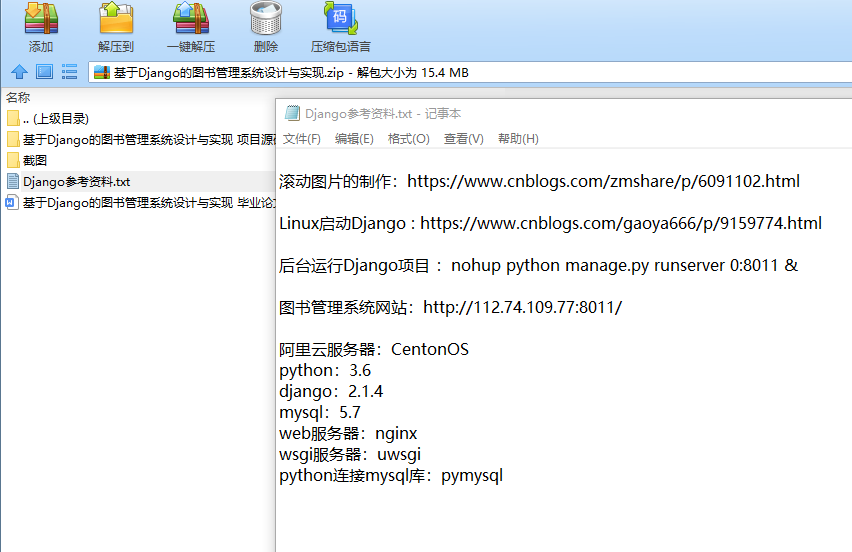Go up one level with blue arrow
The height and width of the screenshot is (552, 852).
pos(19,72)
